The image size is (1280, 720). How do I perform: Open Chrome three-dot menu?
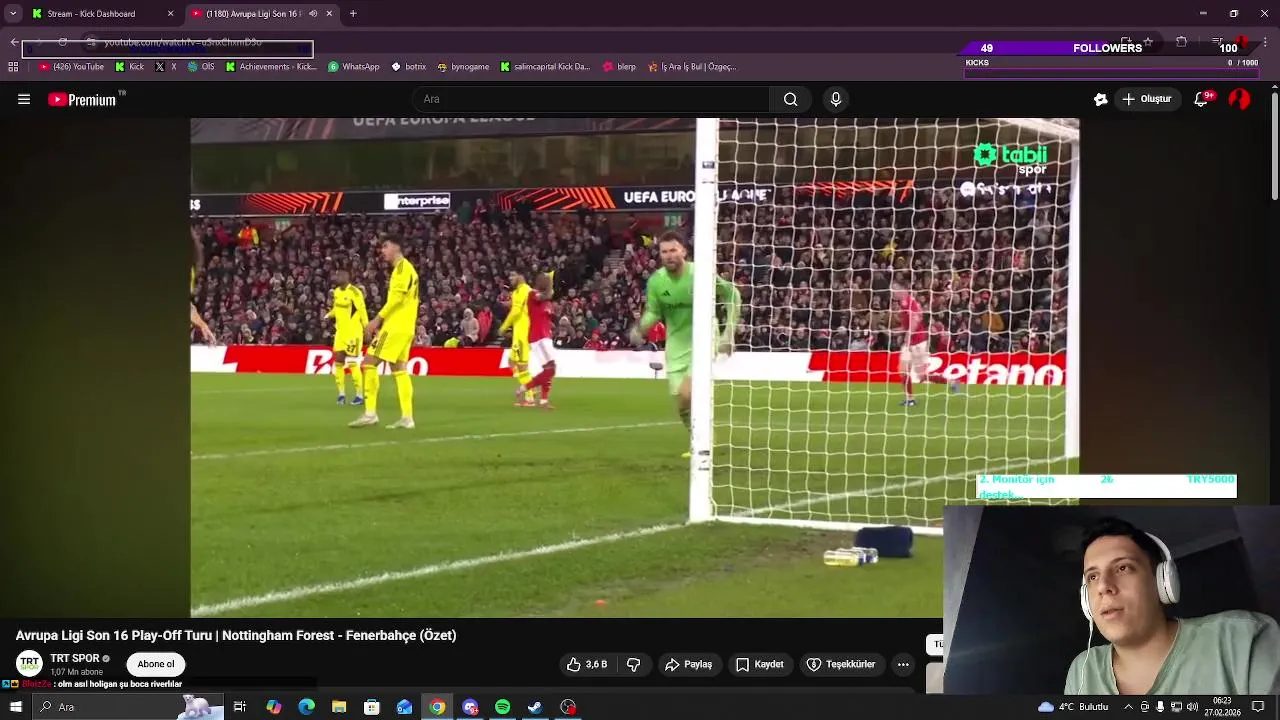[x=1265, y=42]
